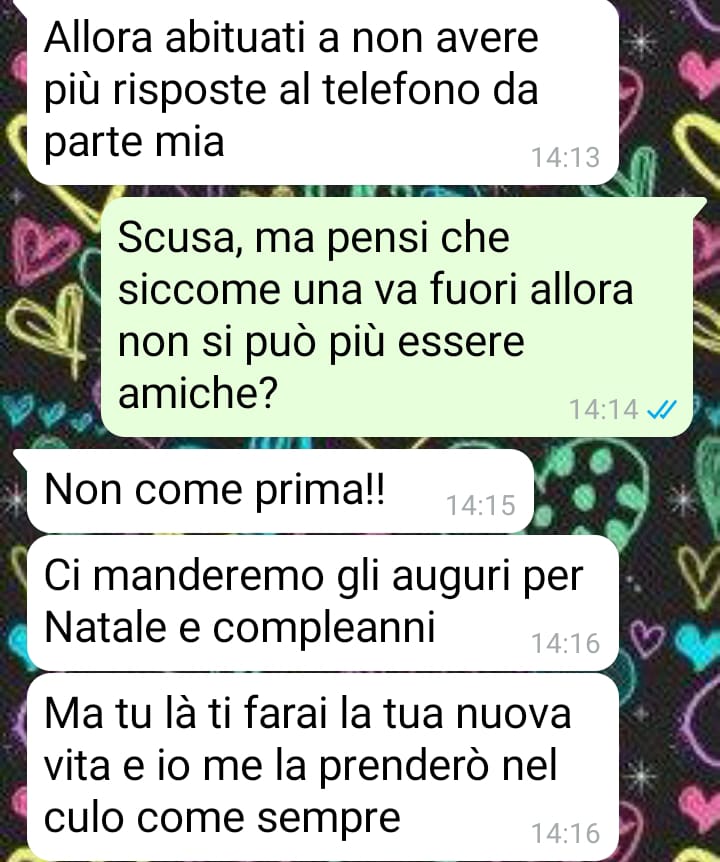Click the 14:15 timestamp
Image resolution: width=720 pixels, height=862 pixels.
click(480, 505)
